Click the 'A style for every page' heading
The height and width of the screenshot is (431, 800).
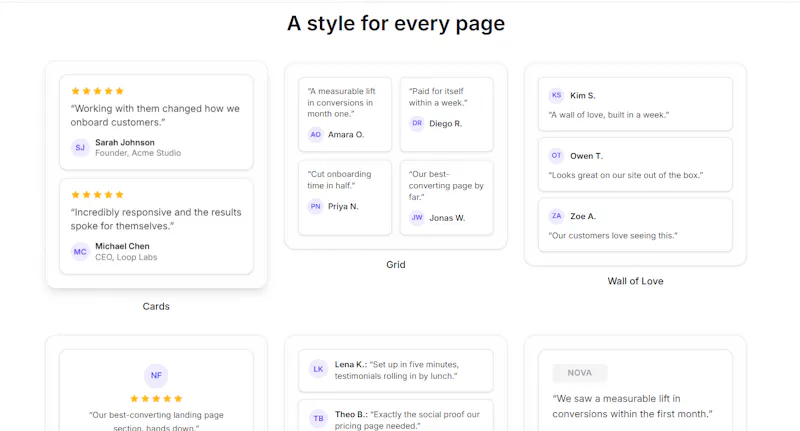pos(396,23)
